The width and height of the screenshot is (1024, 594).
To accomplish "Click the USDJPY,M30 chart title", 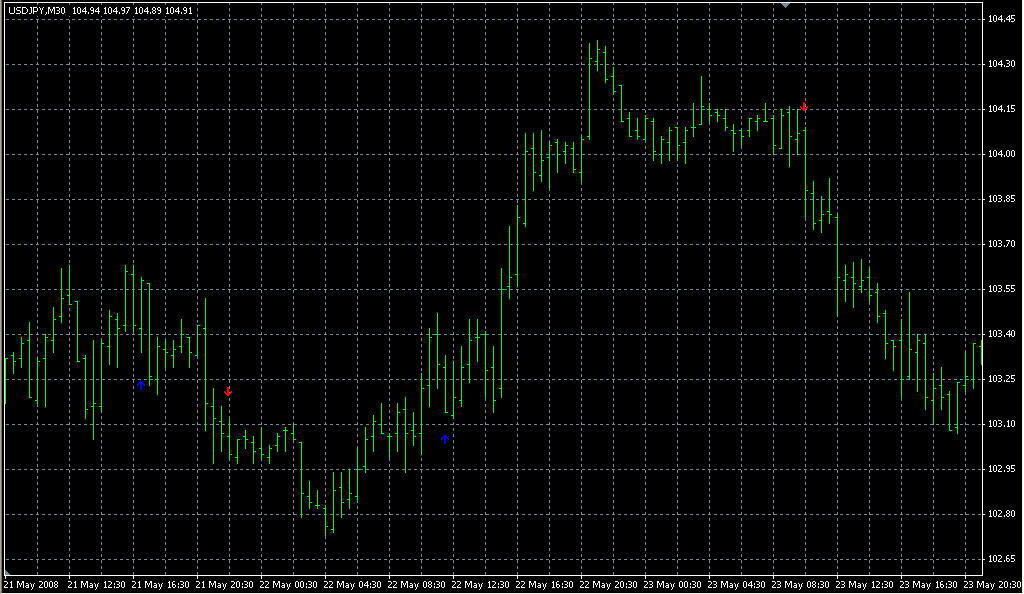I will pyautogui.click(x=37, y=11).
